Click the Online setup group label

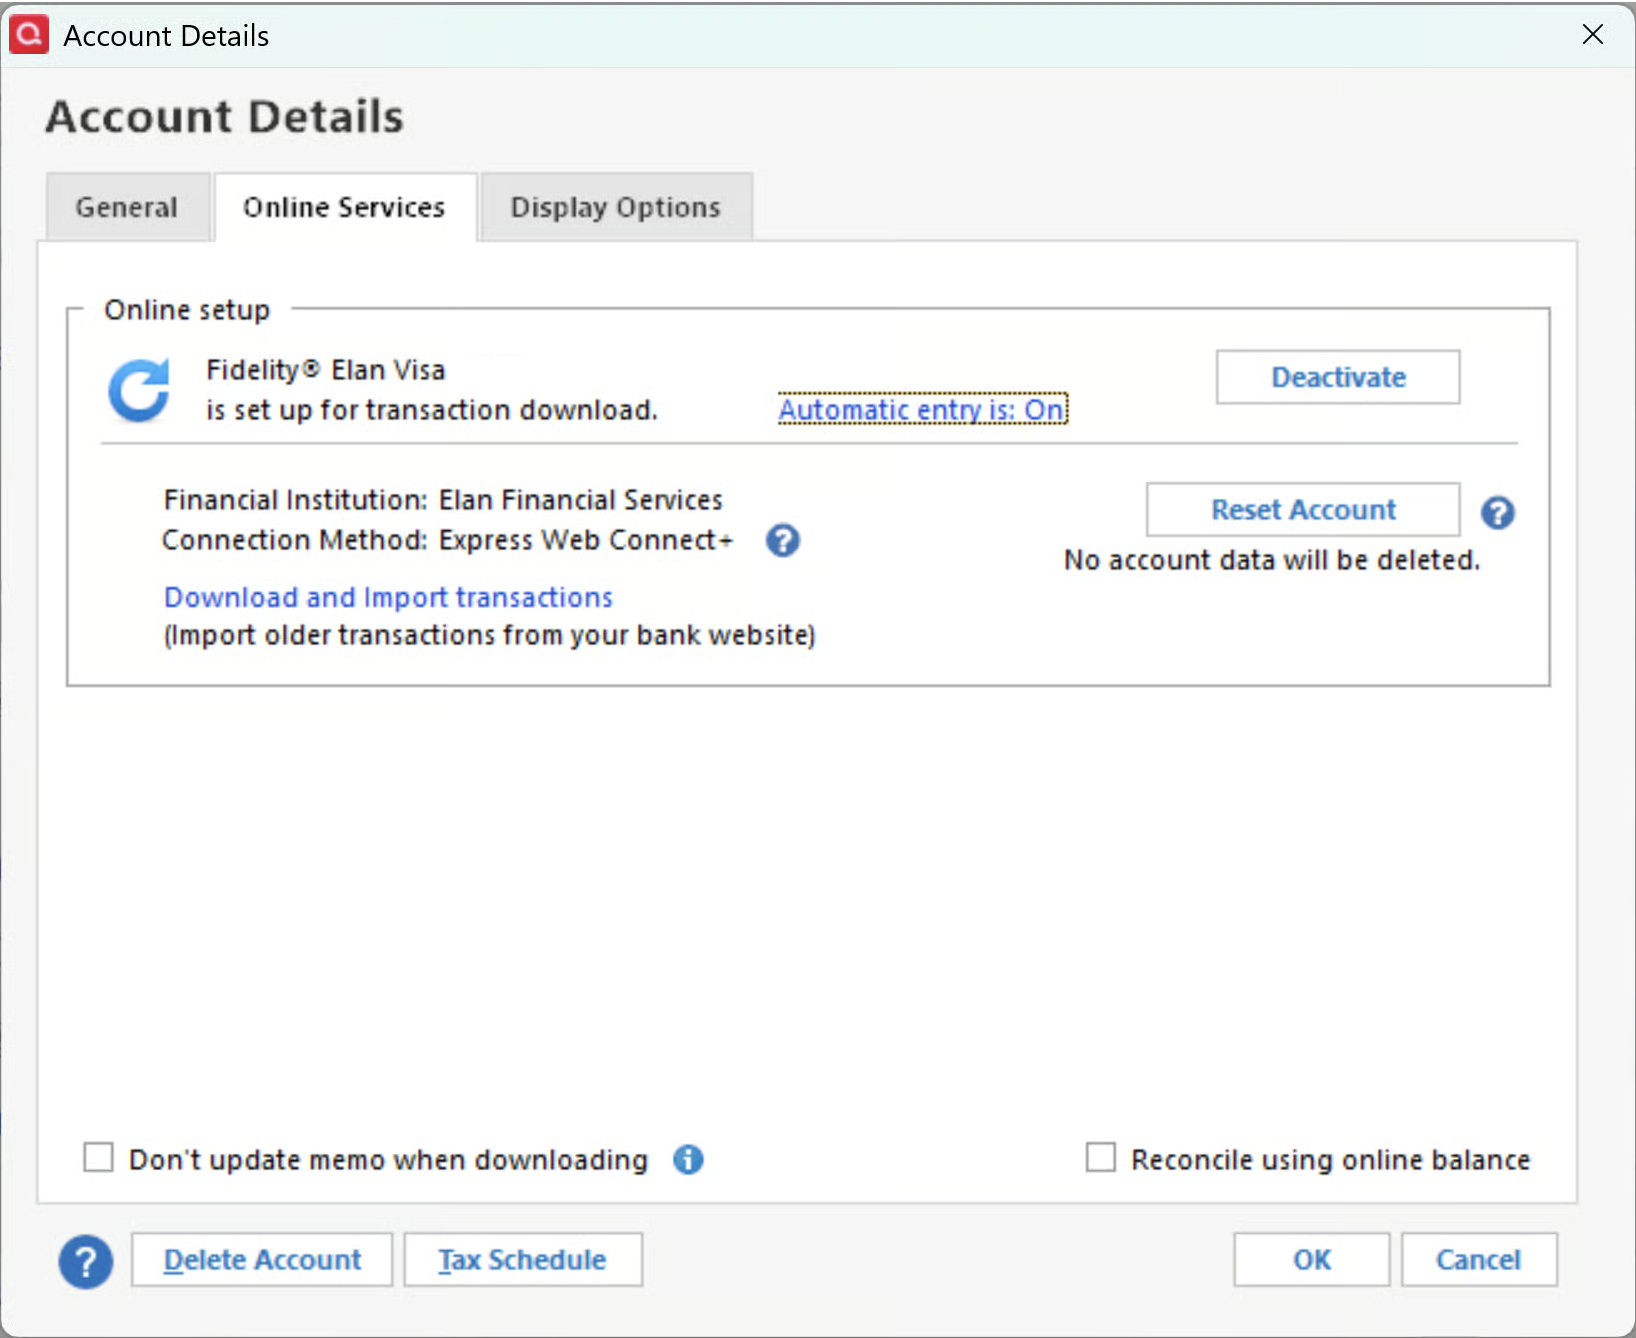click(187, 310)
